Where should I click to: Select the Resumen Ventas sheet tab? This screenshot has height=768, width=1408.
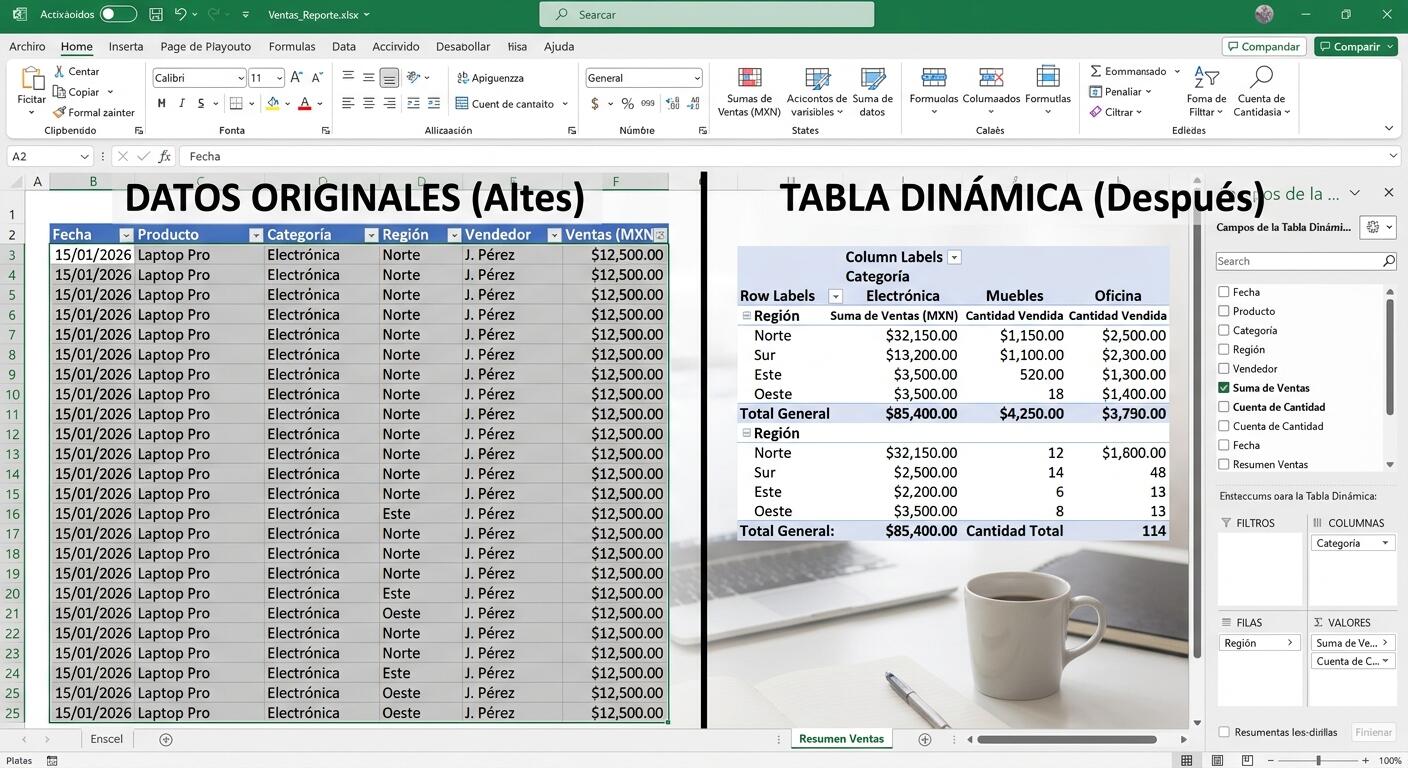[841, 739]
